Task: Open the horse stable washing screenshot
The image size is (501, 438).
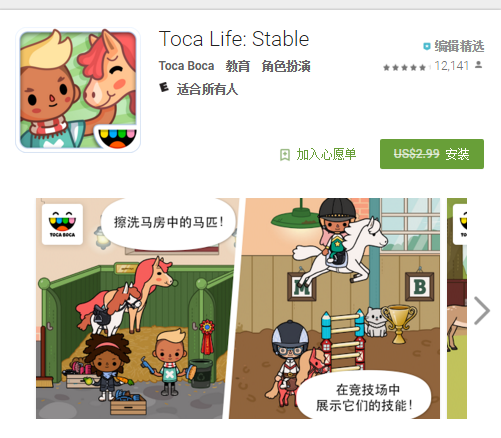Action: (137, 308)
